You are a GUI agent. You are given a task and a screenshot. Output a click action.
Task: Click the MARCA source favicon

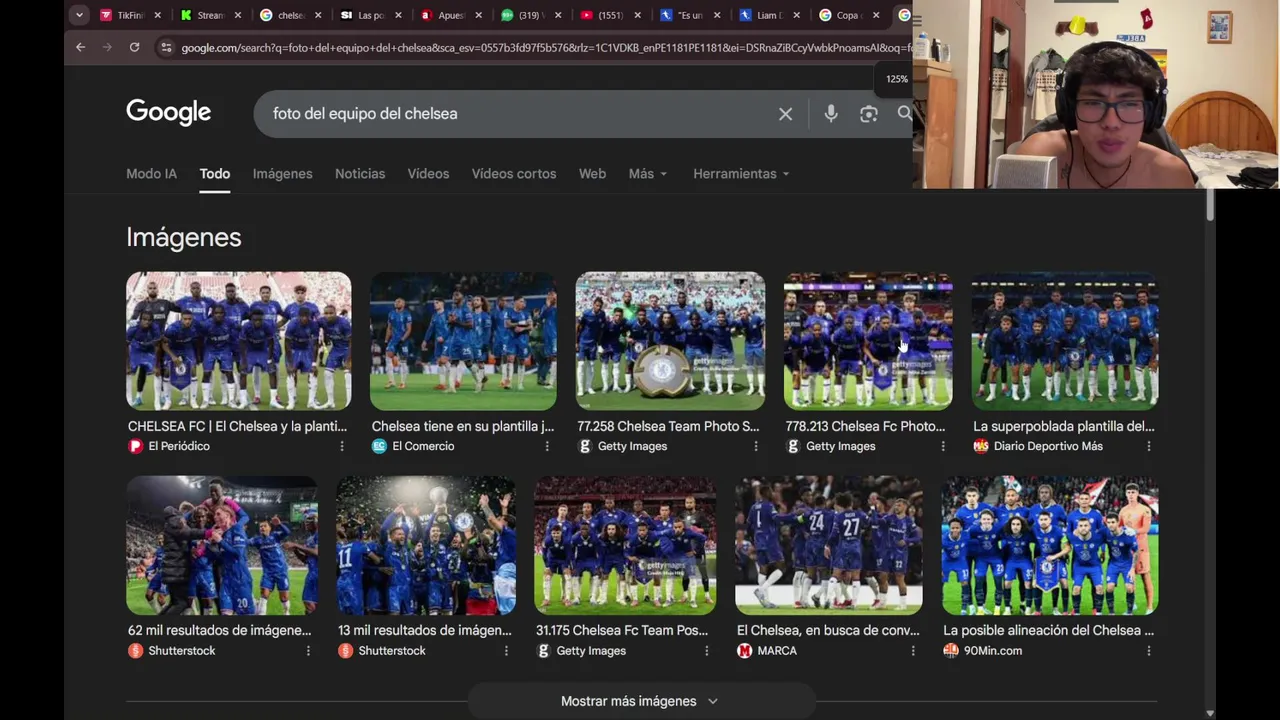tap(744, 650)
